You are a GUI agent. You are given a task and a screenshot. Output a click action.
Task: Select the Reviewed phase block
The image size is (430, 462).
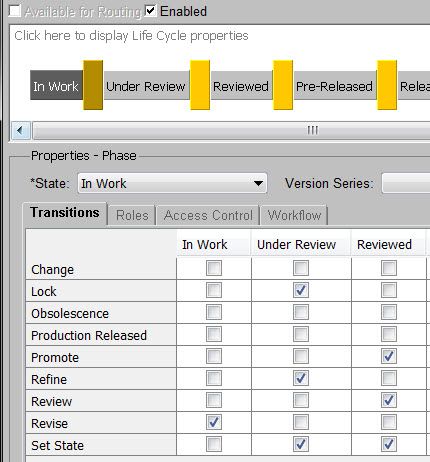click(x=241, y=85)
